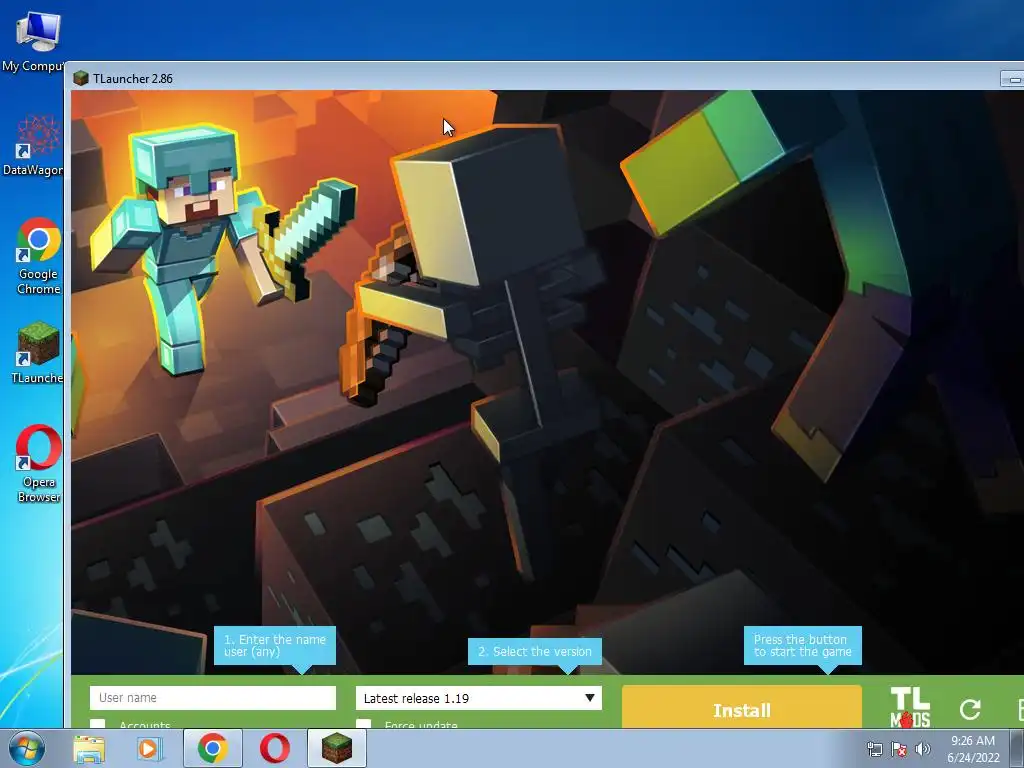Enable the Force update checkbox
The width and height of the screenshot is (1024, 768).
(364, 724)
